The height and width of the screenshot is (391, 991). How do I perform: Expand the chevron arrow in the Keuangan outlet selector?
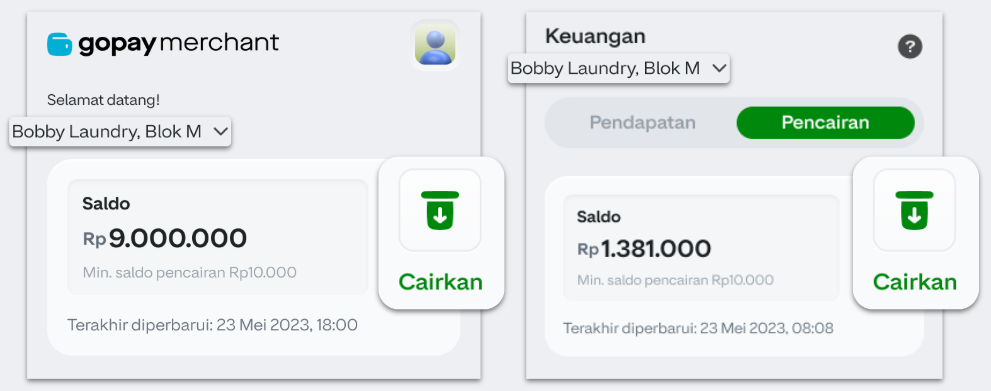(719, 68)
